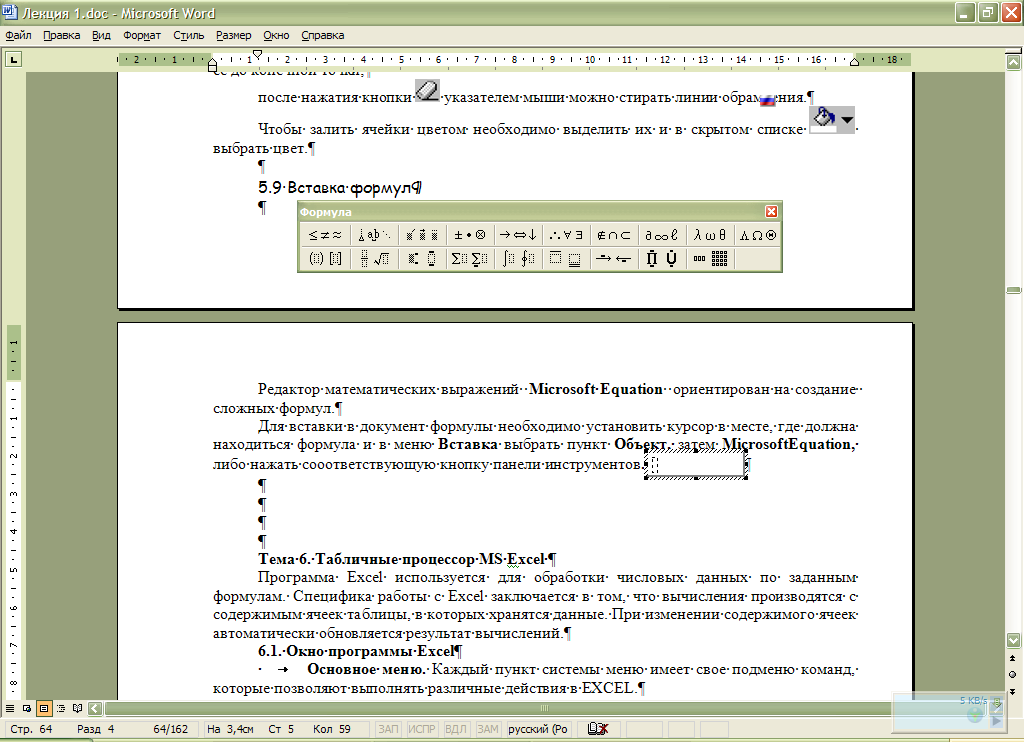Open the Размер menu

click(233, 35)
